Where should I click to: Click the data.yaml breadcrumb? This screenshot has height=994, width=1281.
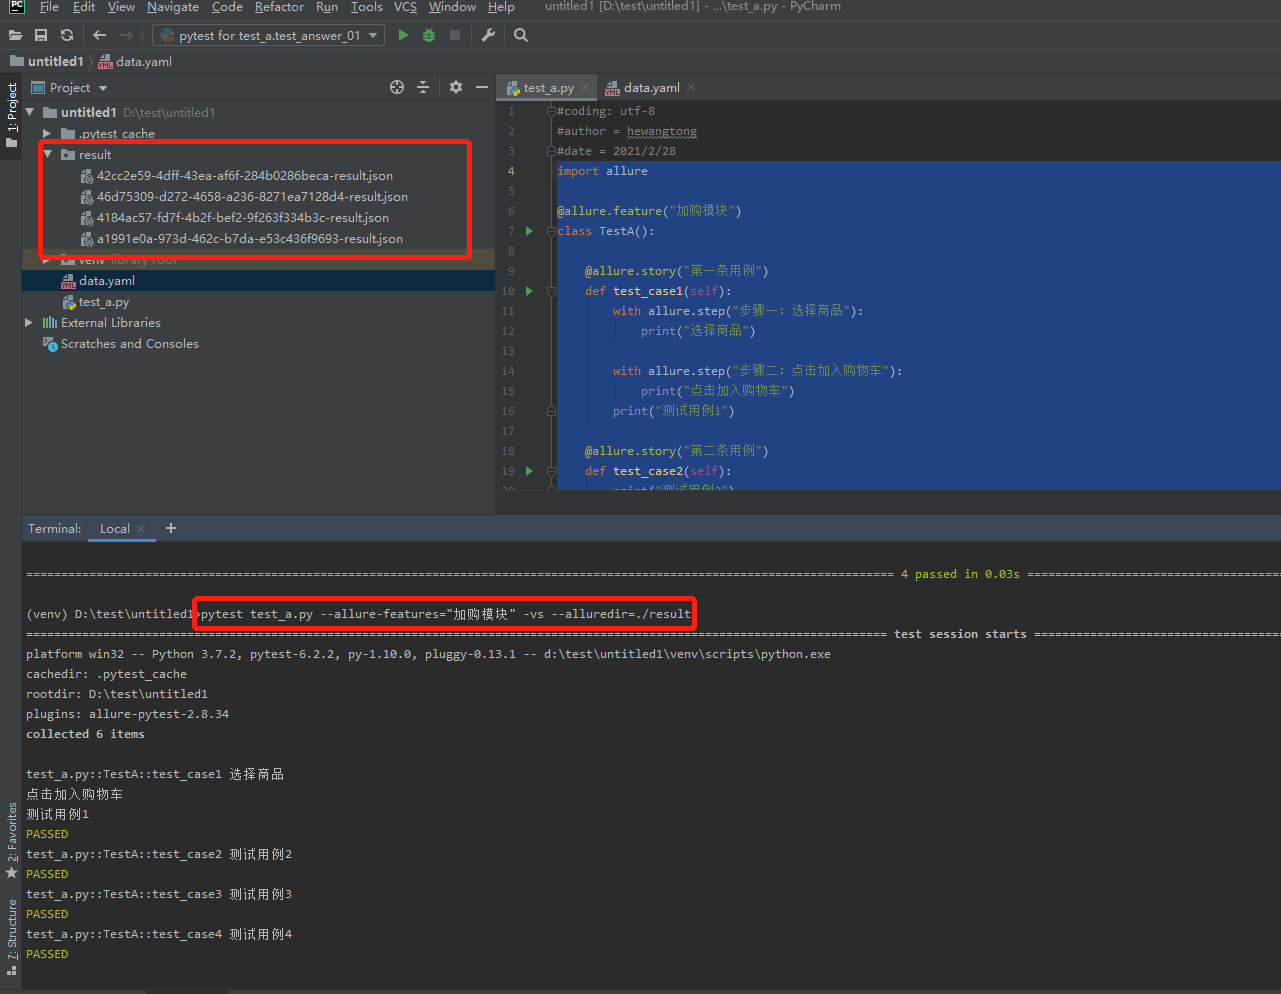pyautogui.click(x=135, y=61)
